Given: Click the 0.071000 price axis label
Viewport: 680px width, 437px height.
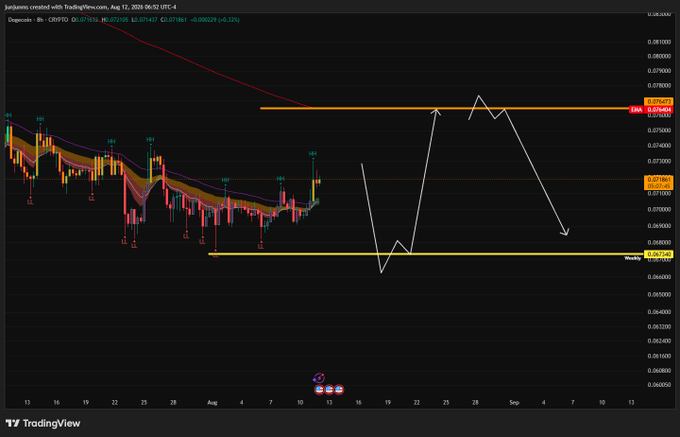Looking at the screenshot, I should pyautogui.click(x=659, y=193).
